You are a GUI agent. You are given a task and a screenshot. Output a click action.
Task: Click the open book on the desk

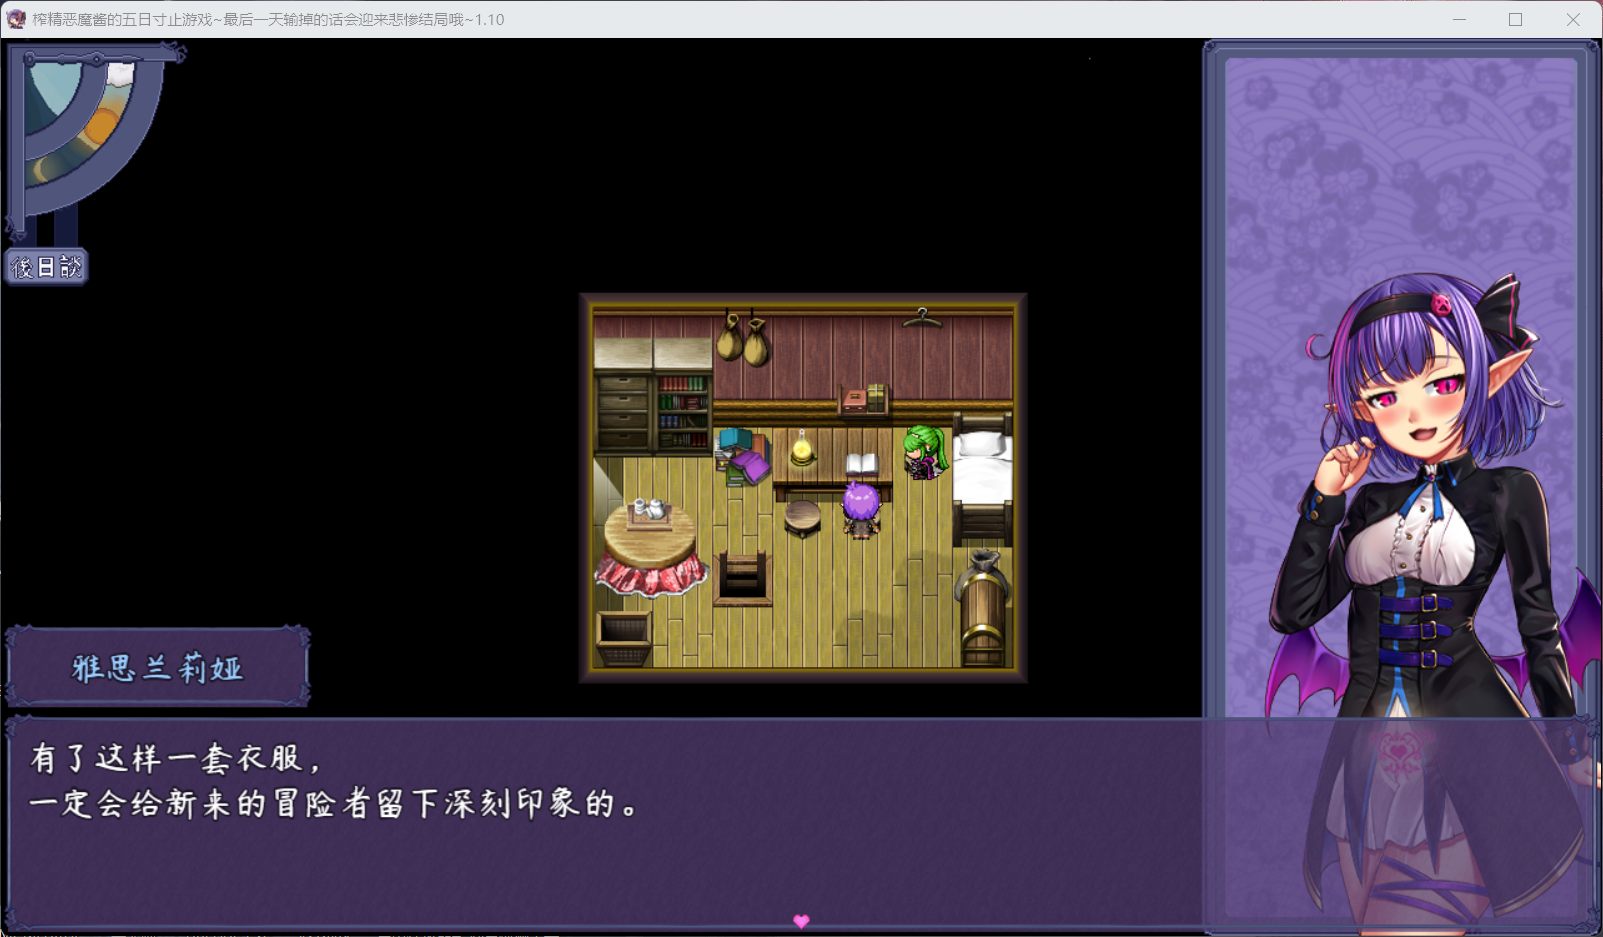pyautogui.click(x=861, y=464)
